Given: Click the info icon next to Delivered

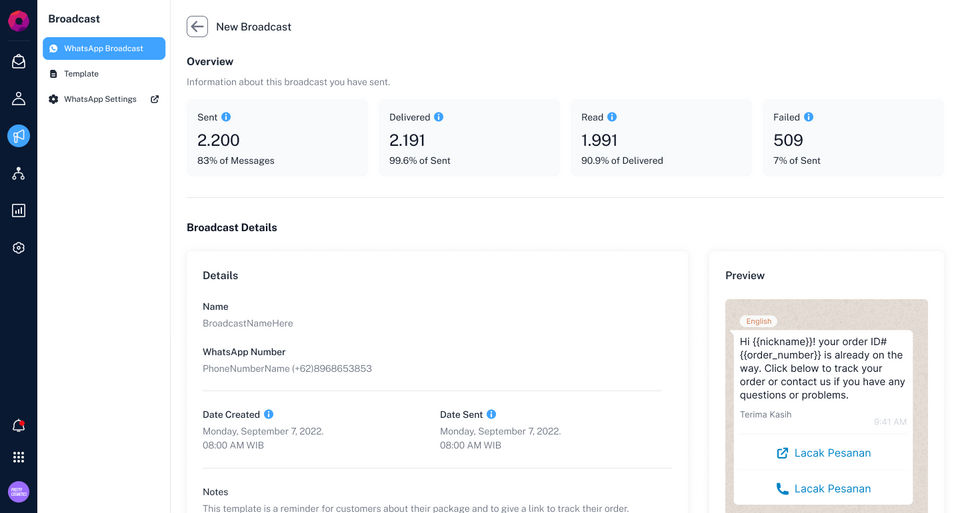Looking at the screenshot, I should (438, 117).
